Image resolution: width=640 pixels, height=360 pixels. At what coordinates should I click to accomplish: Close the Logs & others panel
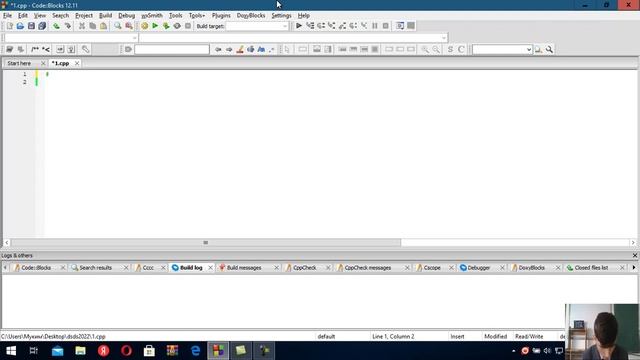[x=635, y=256]
